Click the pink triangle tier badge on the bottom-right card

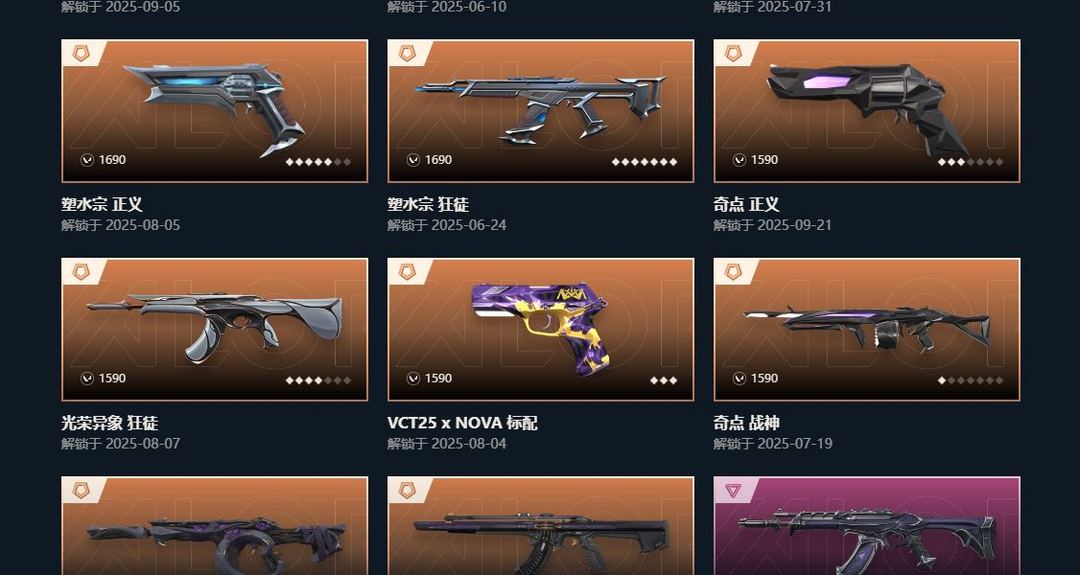pos(733,490)
